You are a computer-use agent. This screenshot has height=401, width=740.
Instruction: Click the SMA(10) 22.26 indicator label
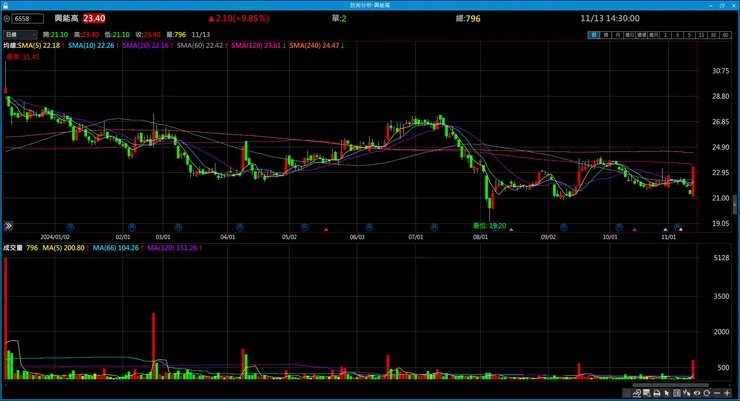point(91,45)
